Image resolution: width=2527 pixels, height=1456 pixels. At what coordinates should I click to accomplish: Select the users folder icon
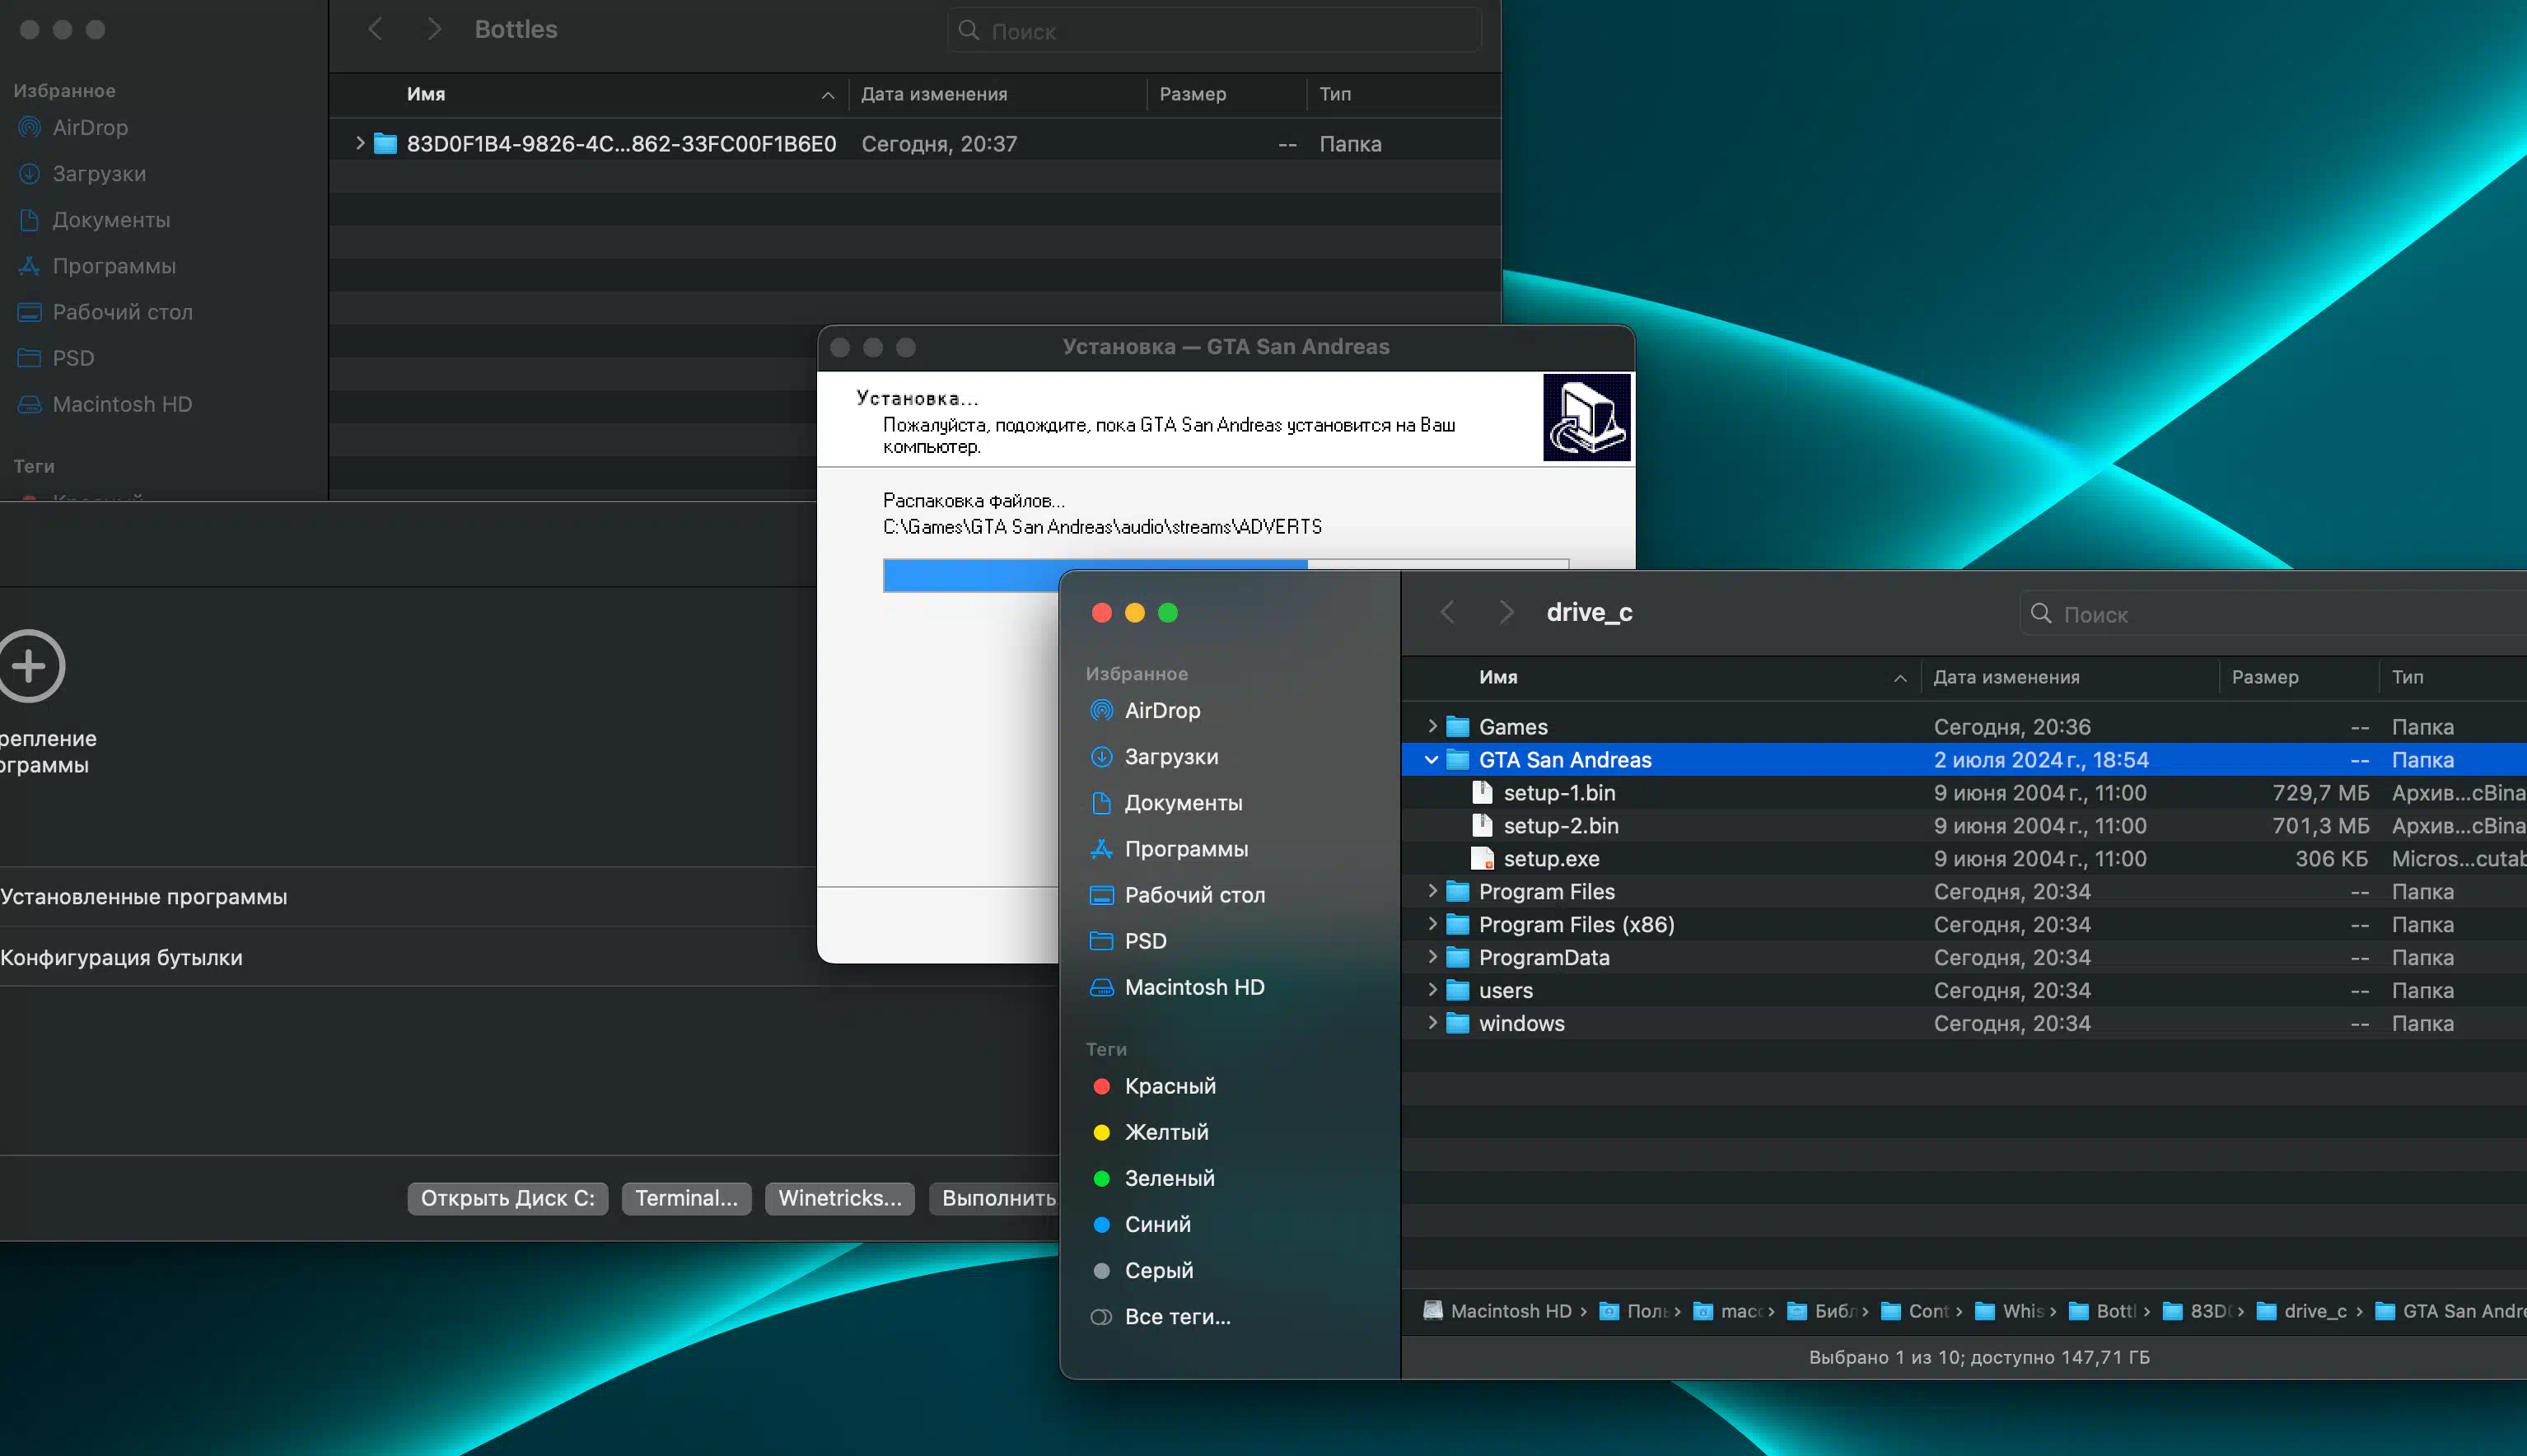click(1458, 990)
